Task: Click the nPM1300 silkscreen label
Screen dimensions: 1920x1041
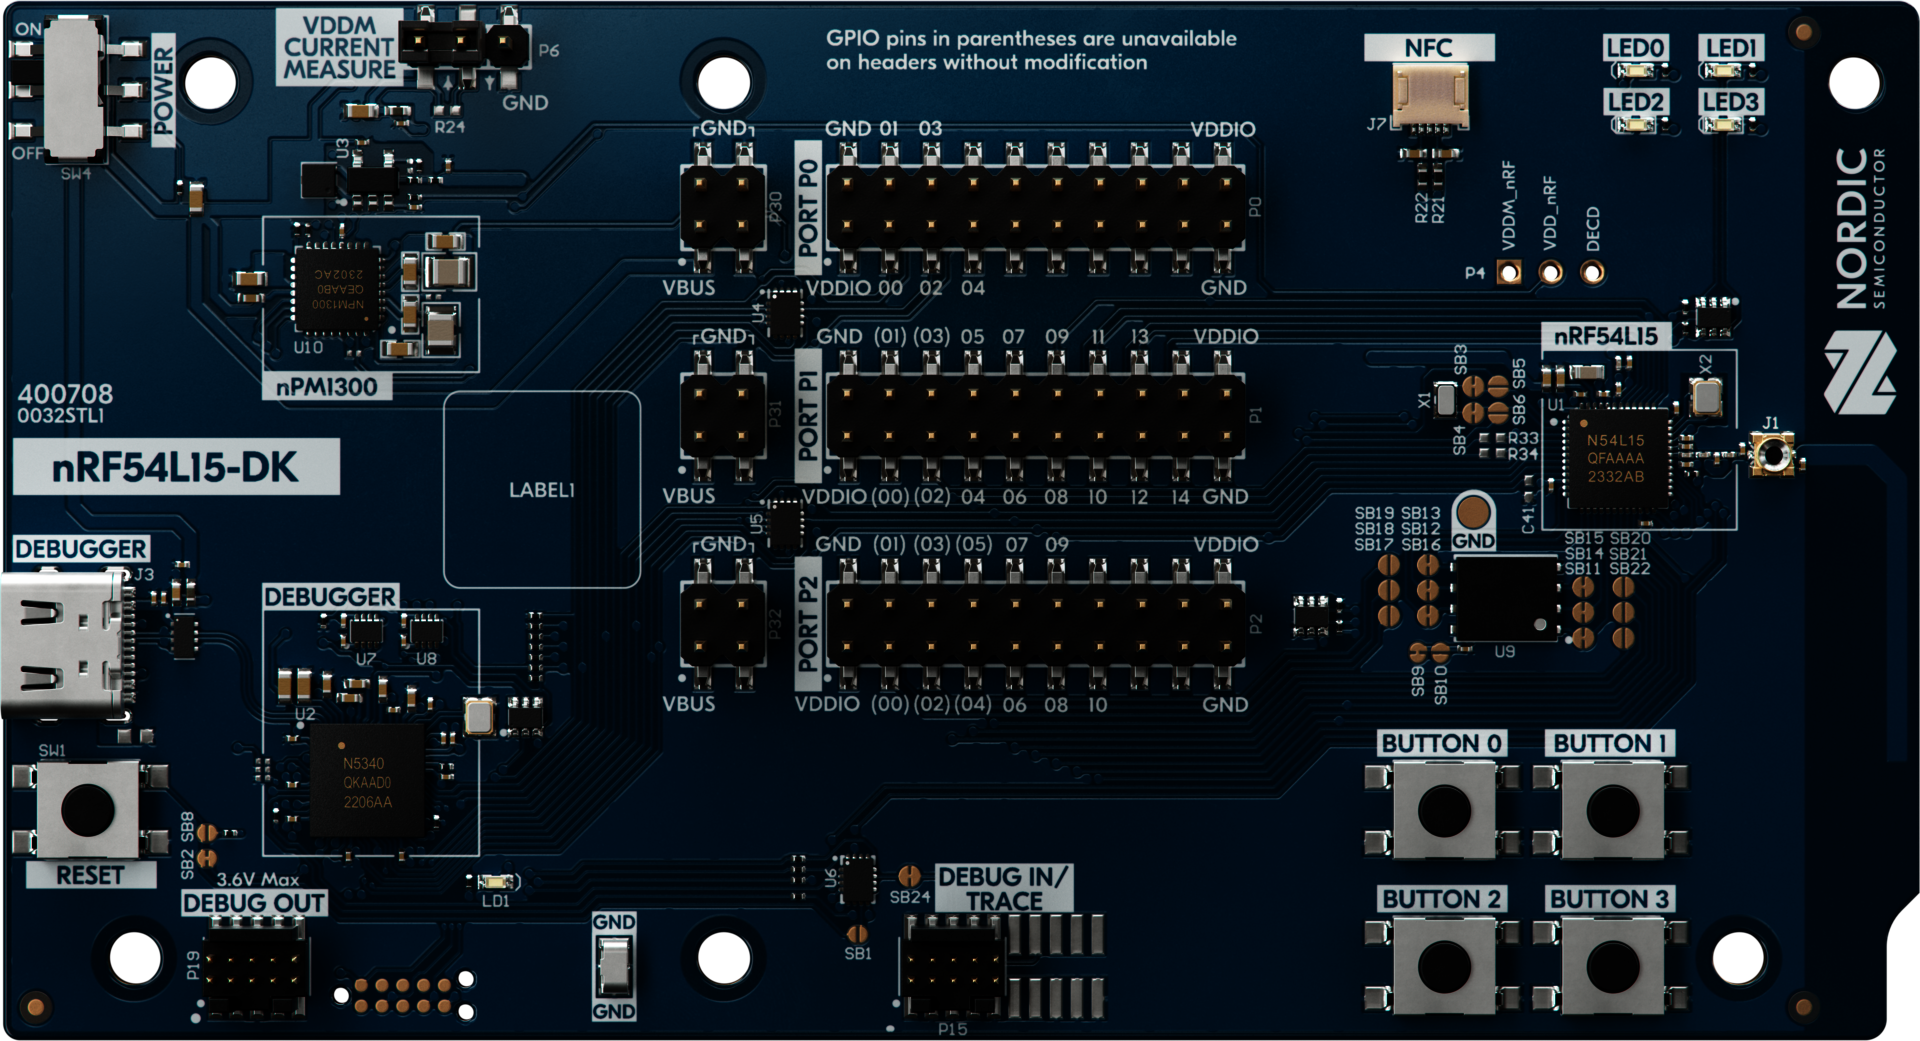Action: tap(327, 387)
